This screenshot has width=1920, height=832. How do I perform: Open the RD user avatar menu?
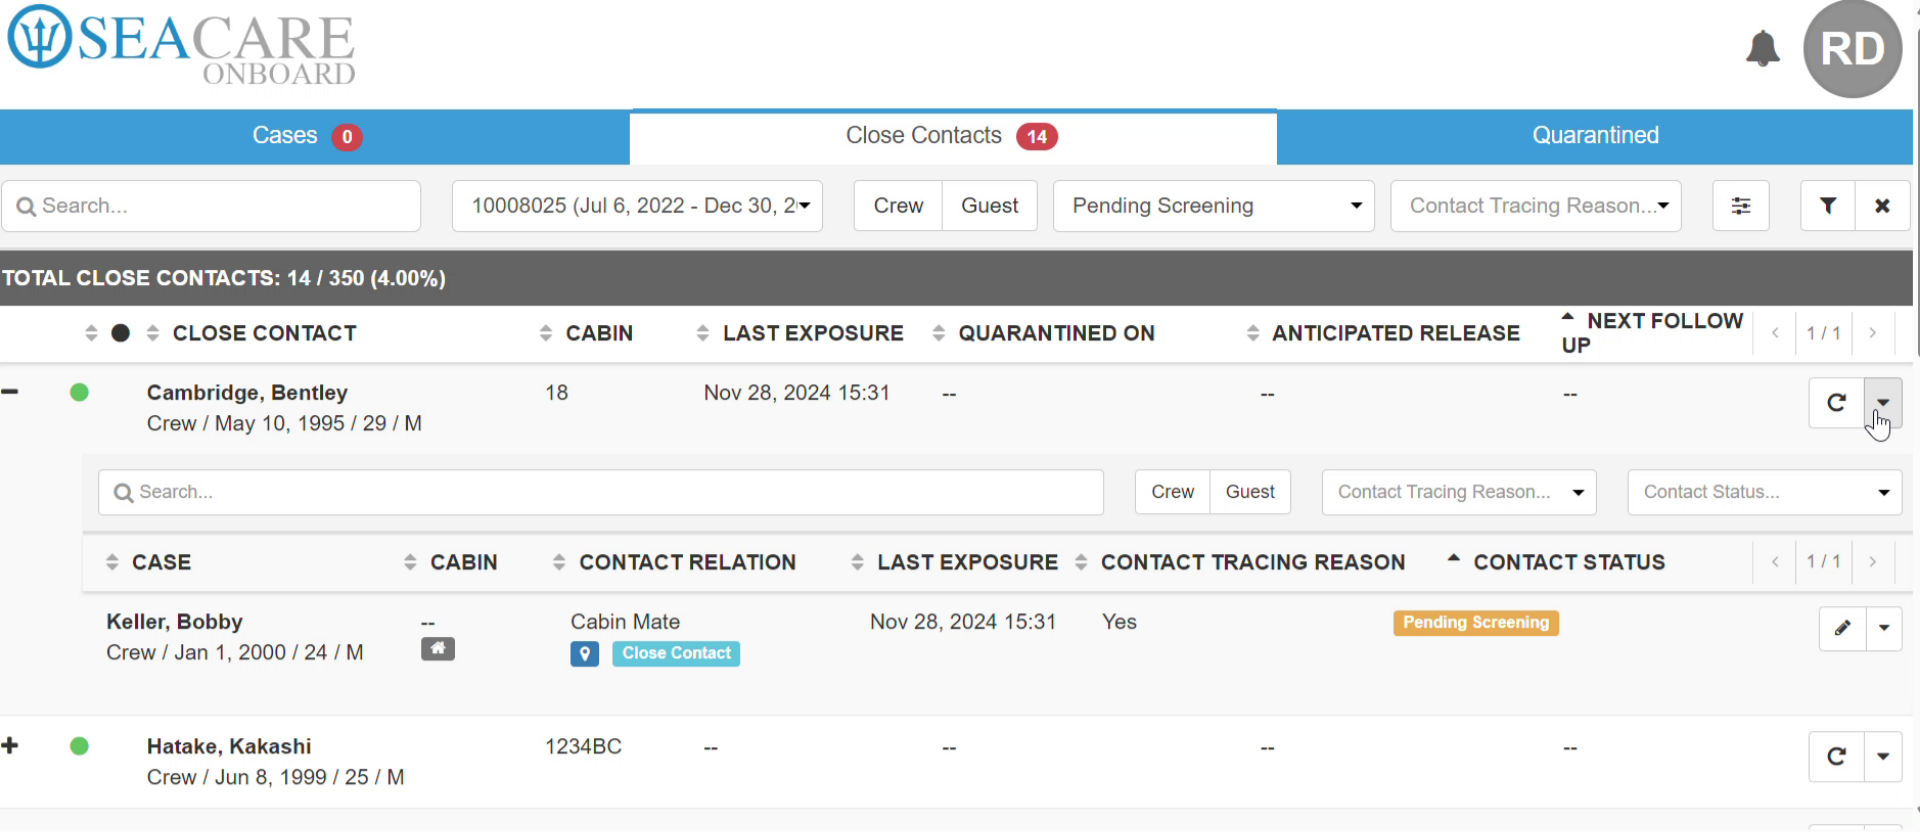1852,49
